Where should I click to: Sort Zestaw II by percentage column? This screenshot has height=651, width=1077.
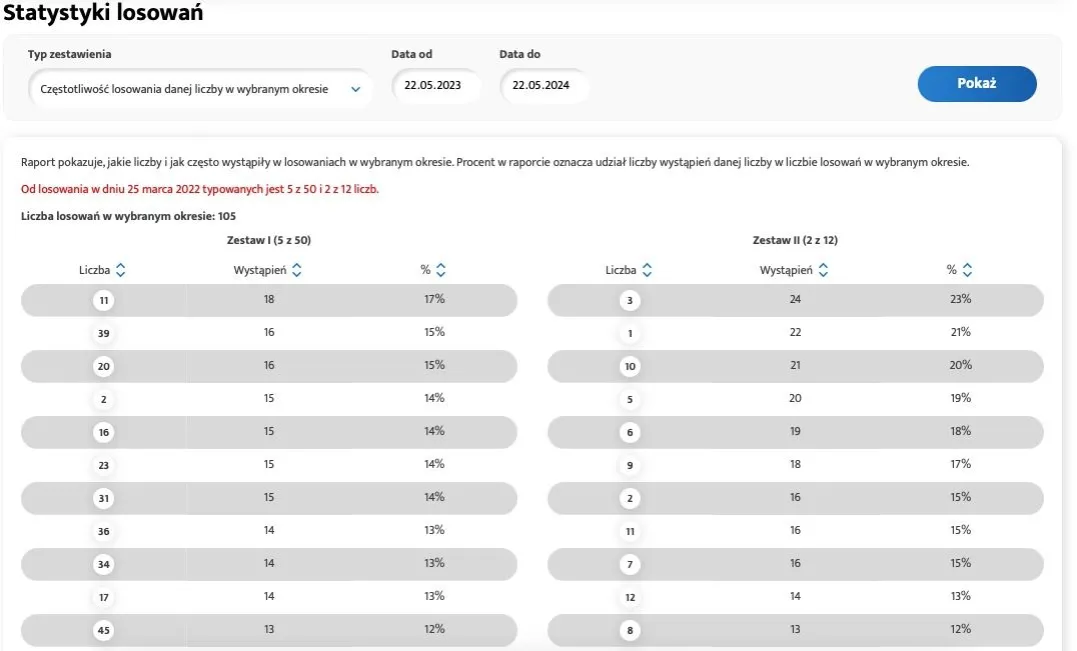(967, 270)
